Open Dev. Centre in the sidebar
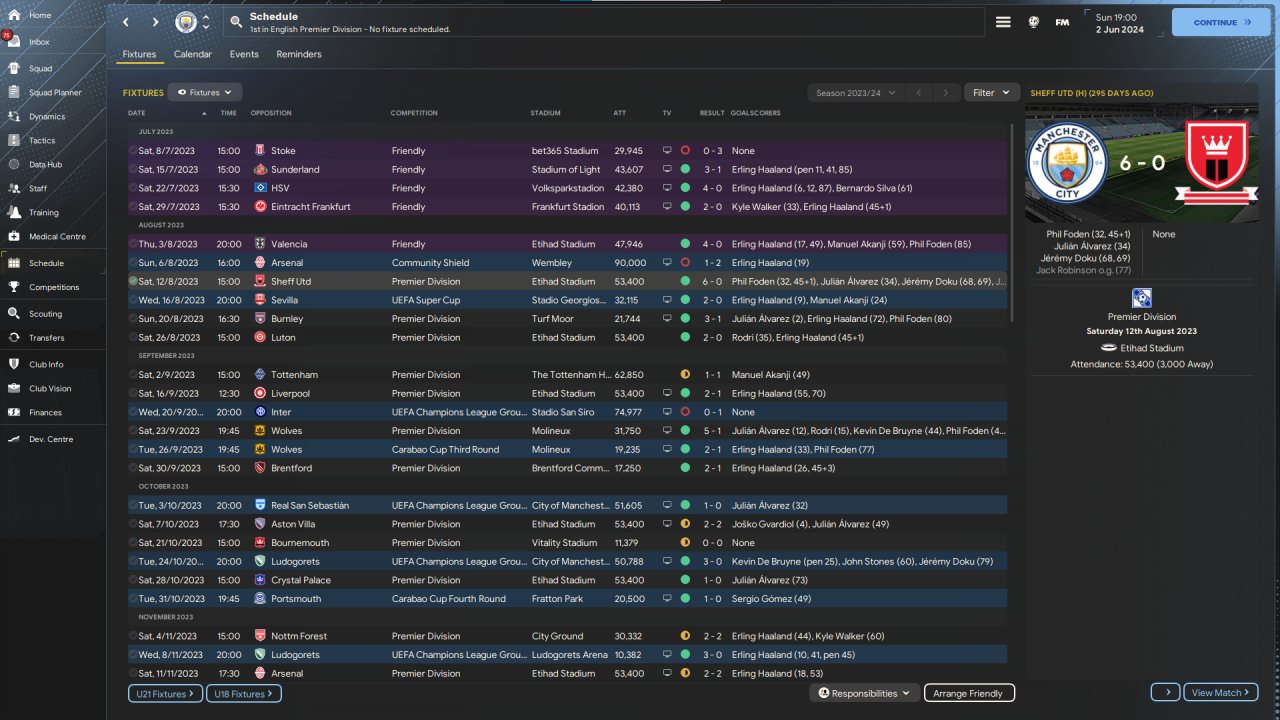 (x=53, y=440)
